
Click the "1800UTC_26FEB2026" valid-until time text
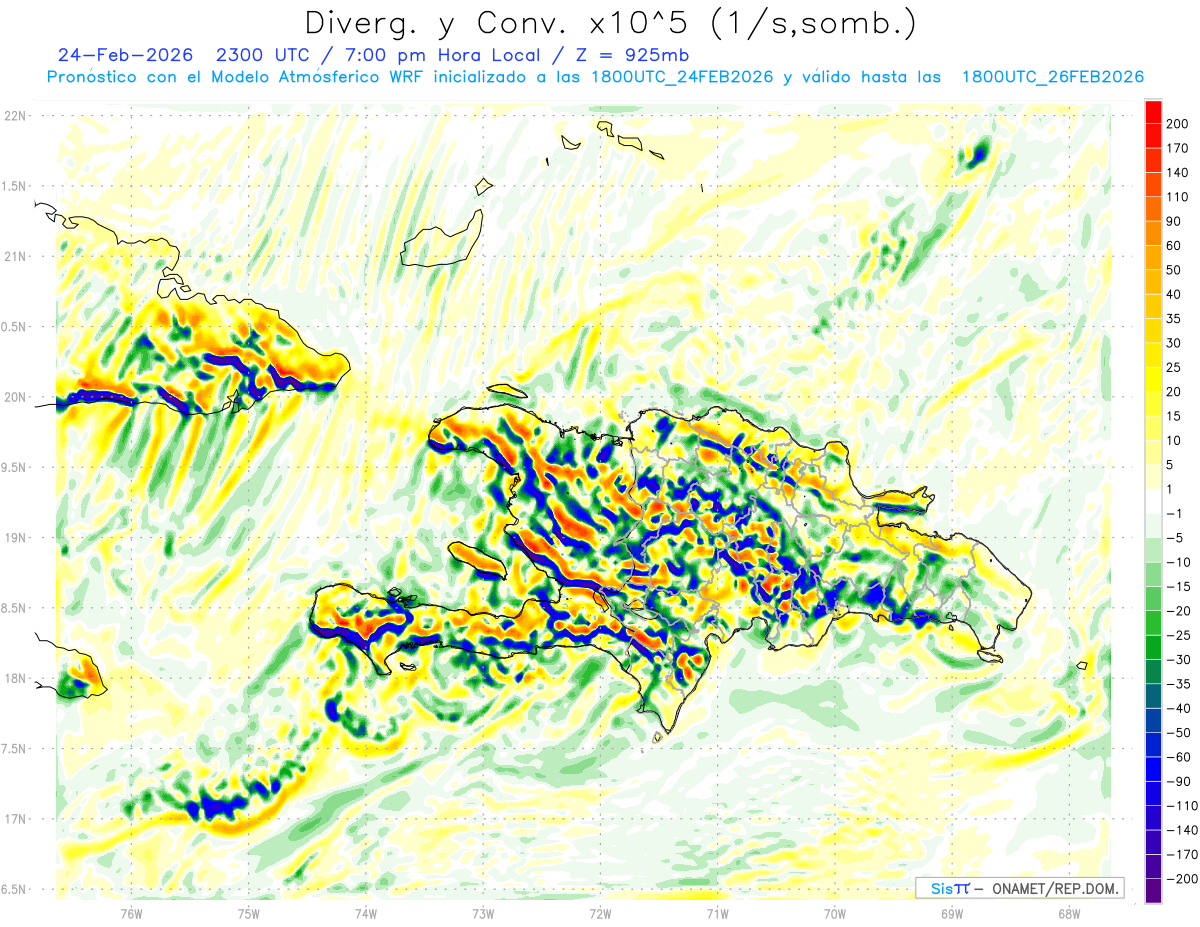click(x=1052, y=77)
